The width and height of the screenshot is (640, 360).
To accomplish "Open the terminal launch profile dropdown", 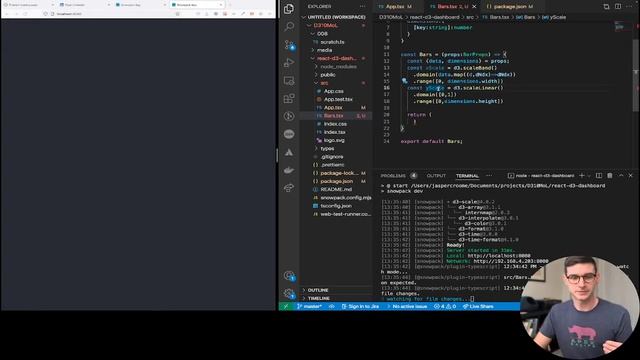I will pos(589,176).
